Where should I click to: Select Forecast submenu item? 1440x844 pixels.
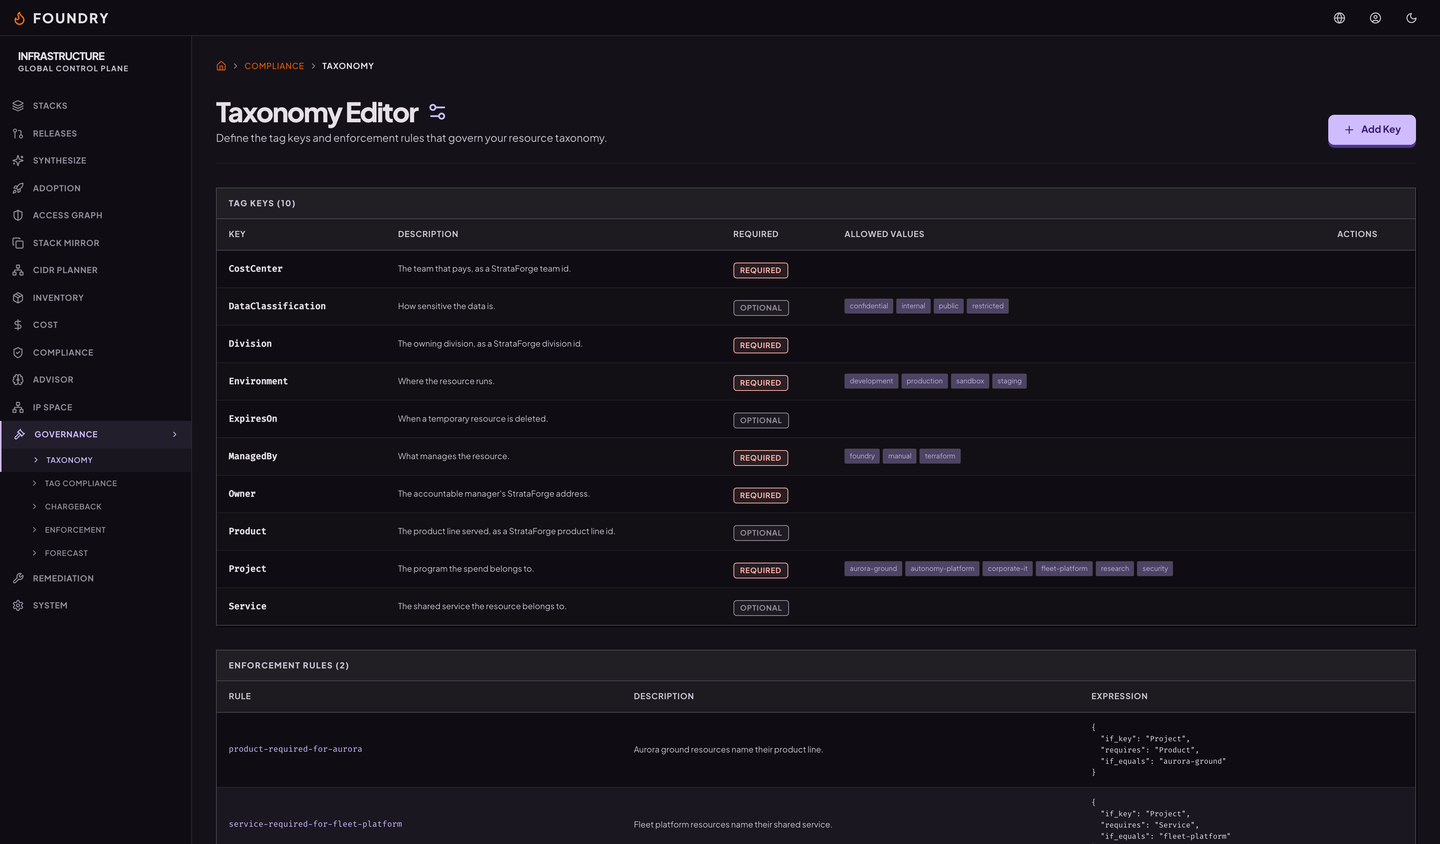click(95, 553)
